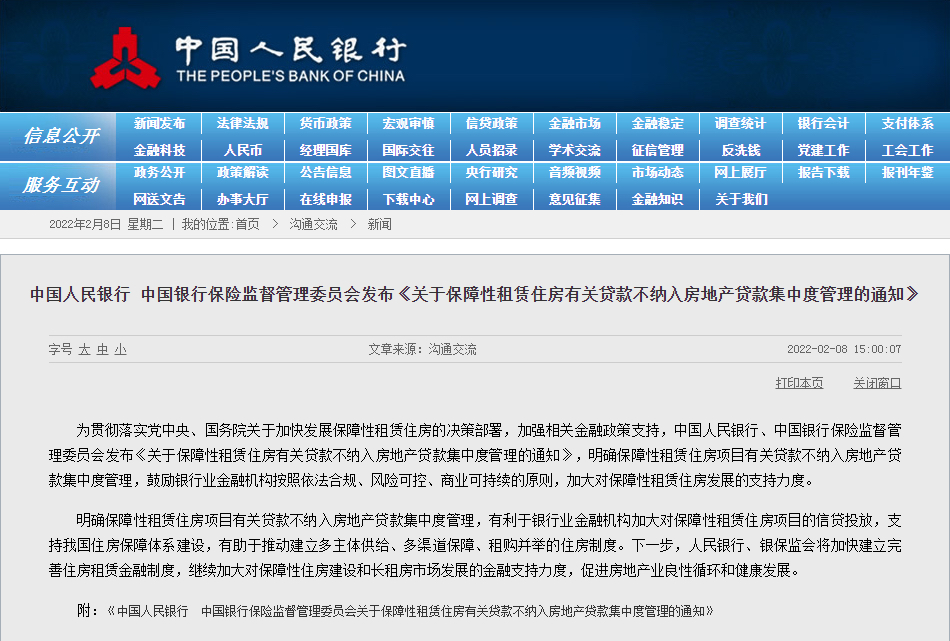Go to 金融科技 page
950x641 pixels.
pos(159,150)
